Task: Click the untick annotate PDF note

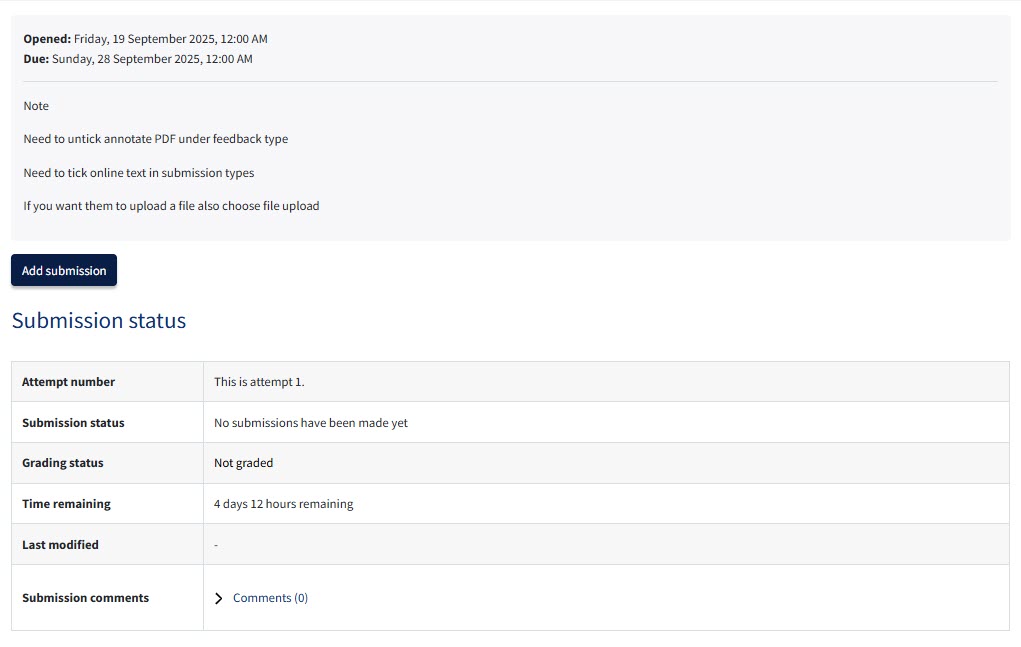Action: pyautogui.click(x=156, y=139)
